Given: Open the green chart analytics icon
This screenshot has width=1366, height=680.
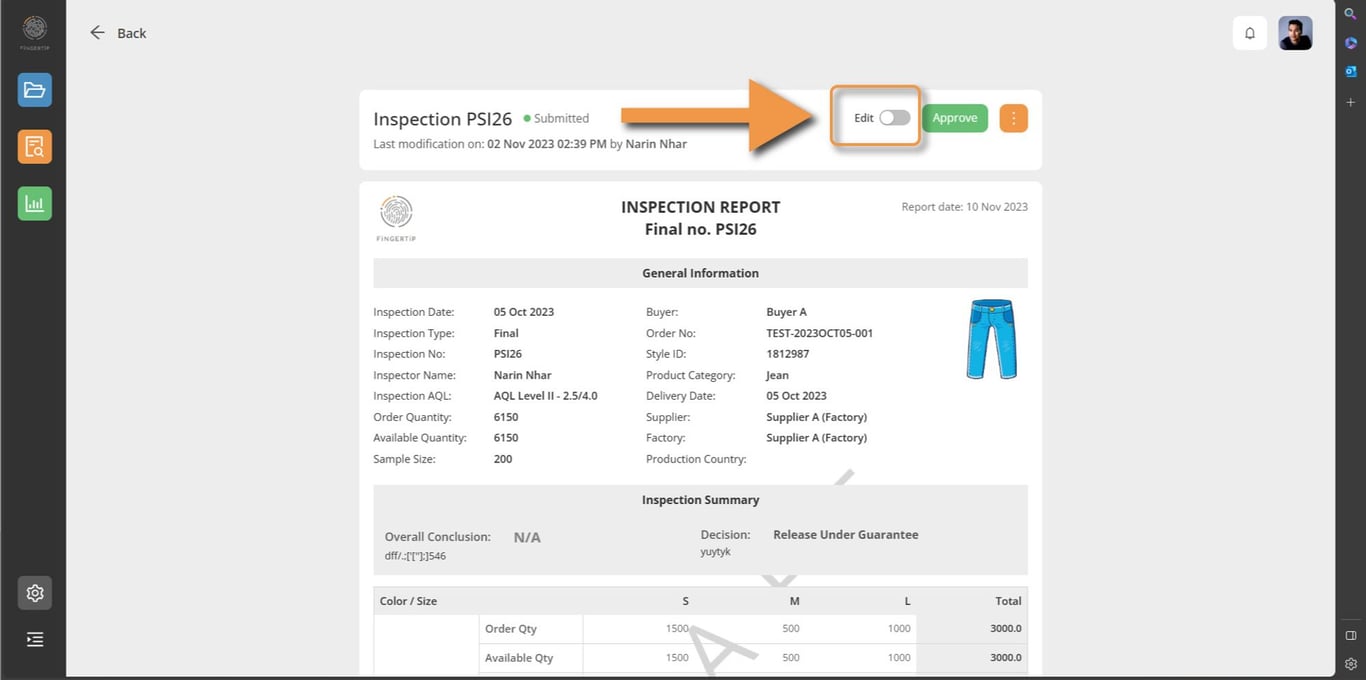Looking at the screenshot, I should (x=35, y=204).
